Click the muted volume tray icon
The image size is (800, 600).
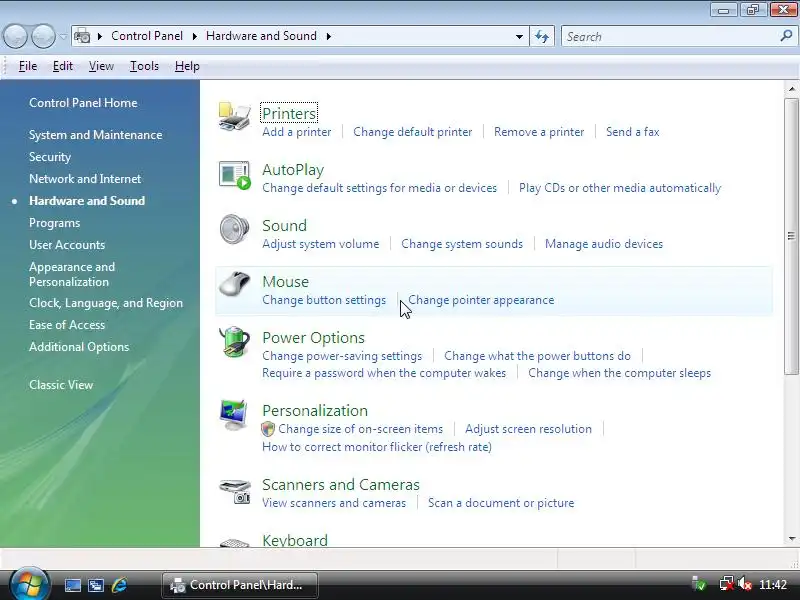click(x=745, y=584)
